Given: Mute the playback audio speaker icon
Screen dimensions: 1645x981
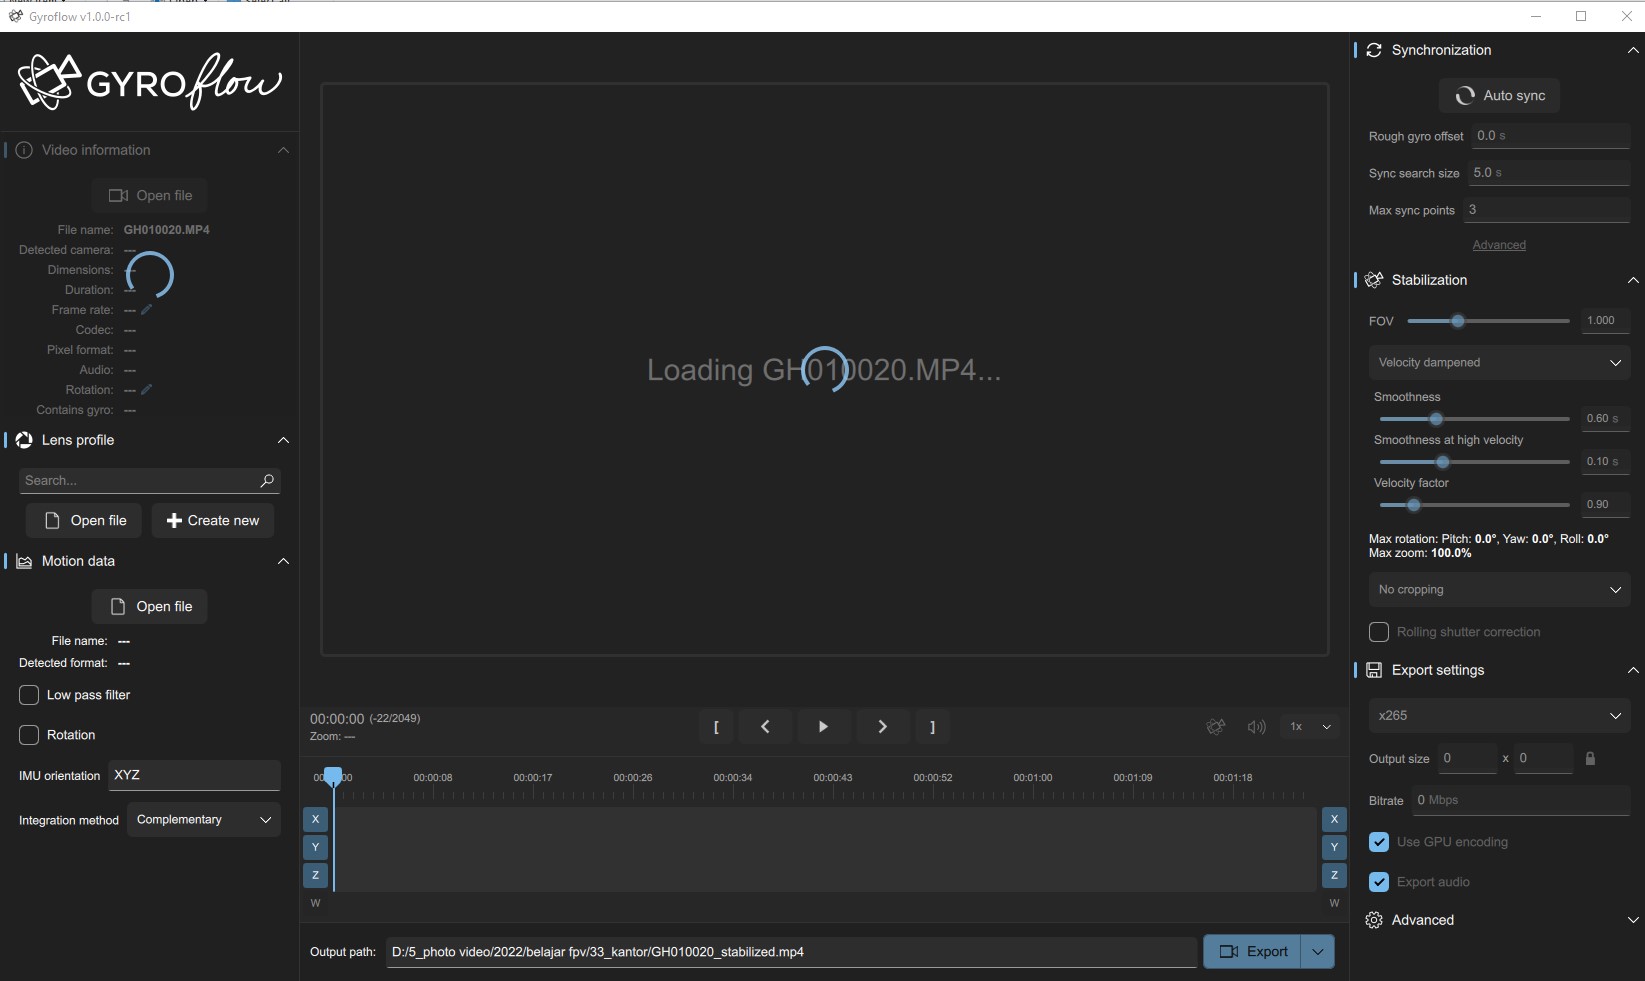Looking at the screenshot, I should point(1256,727).
